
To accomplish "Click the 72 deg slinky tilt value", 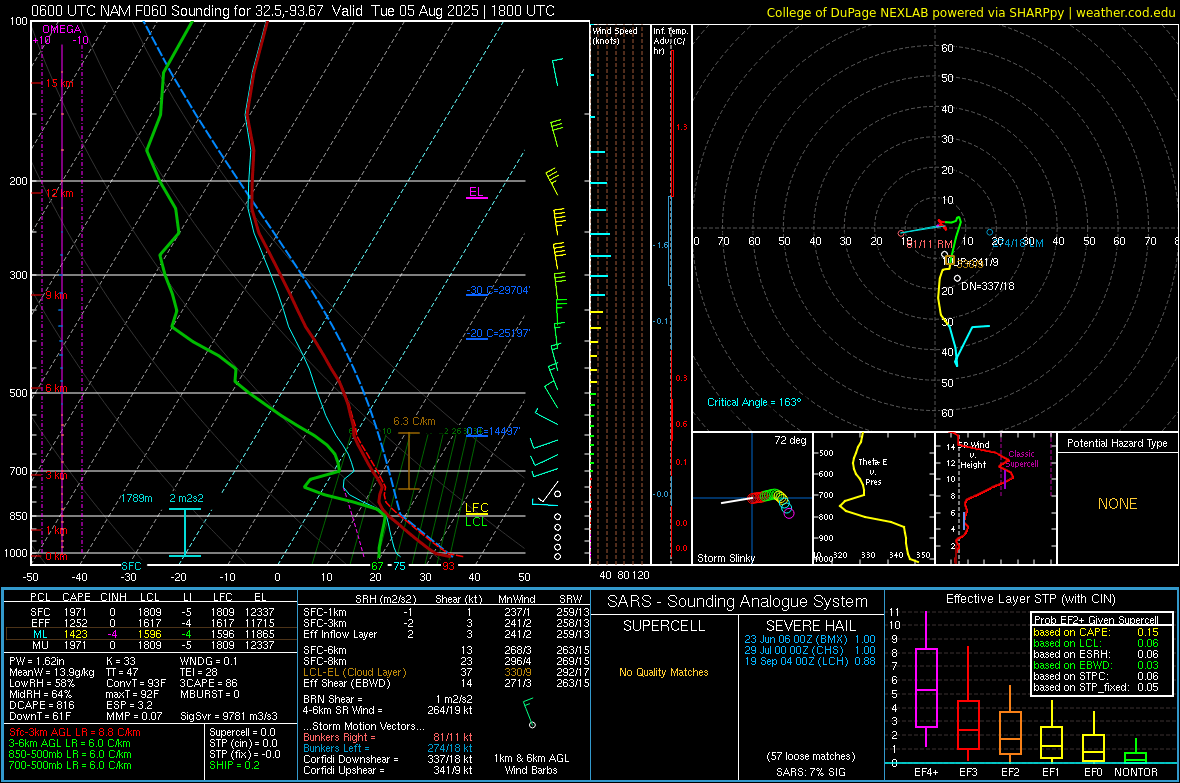I will [790, 440].
